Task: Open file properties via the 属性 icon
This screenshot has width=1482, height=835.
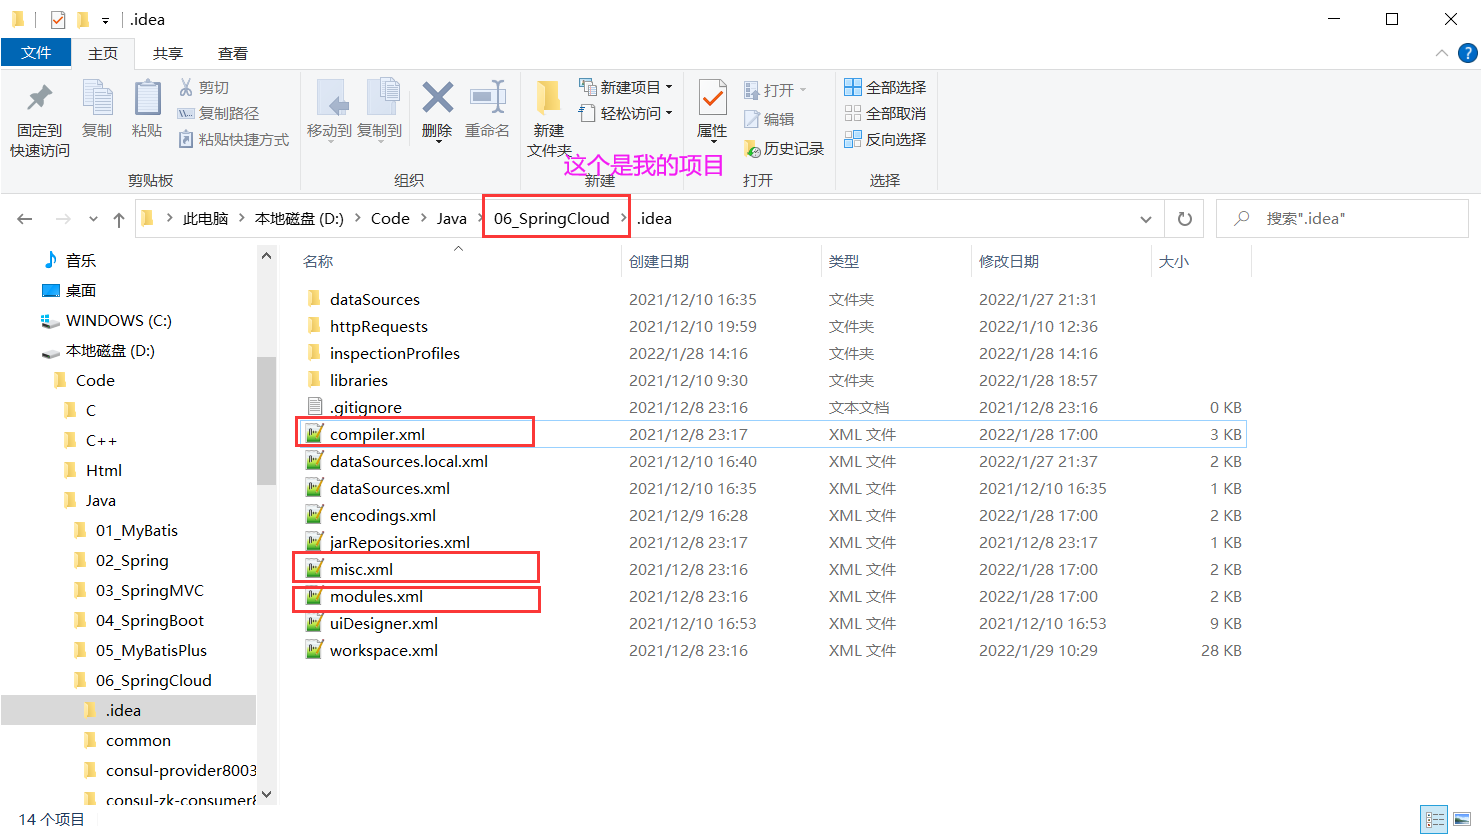Action: 711,104
